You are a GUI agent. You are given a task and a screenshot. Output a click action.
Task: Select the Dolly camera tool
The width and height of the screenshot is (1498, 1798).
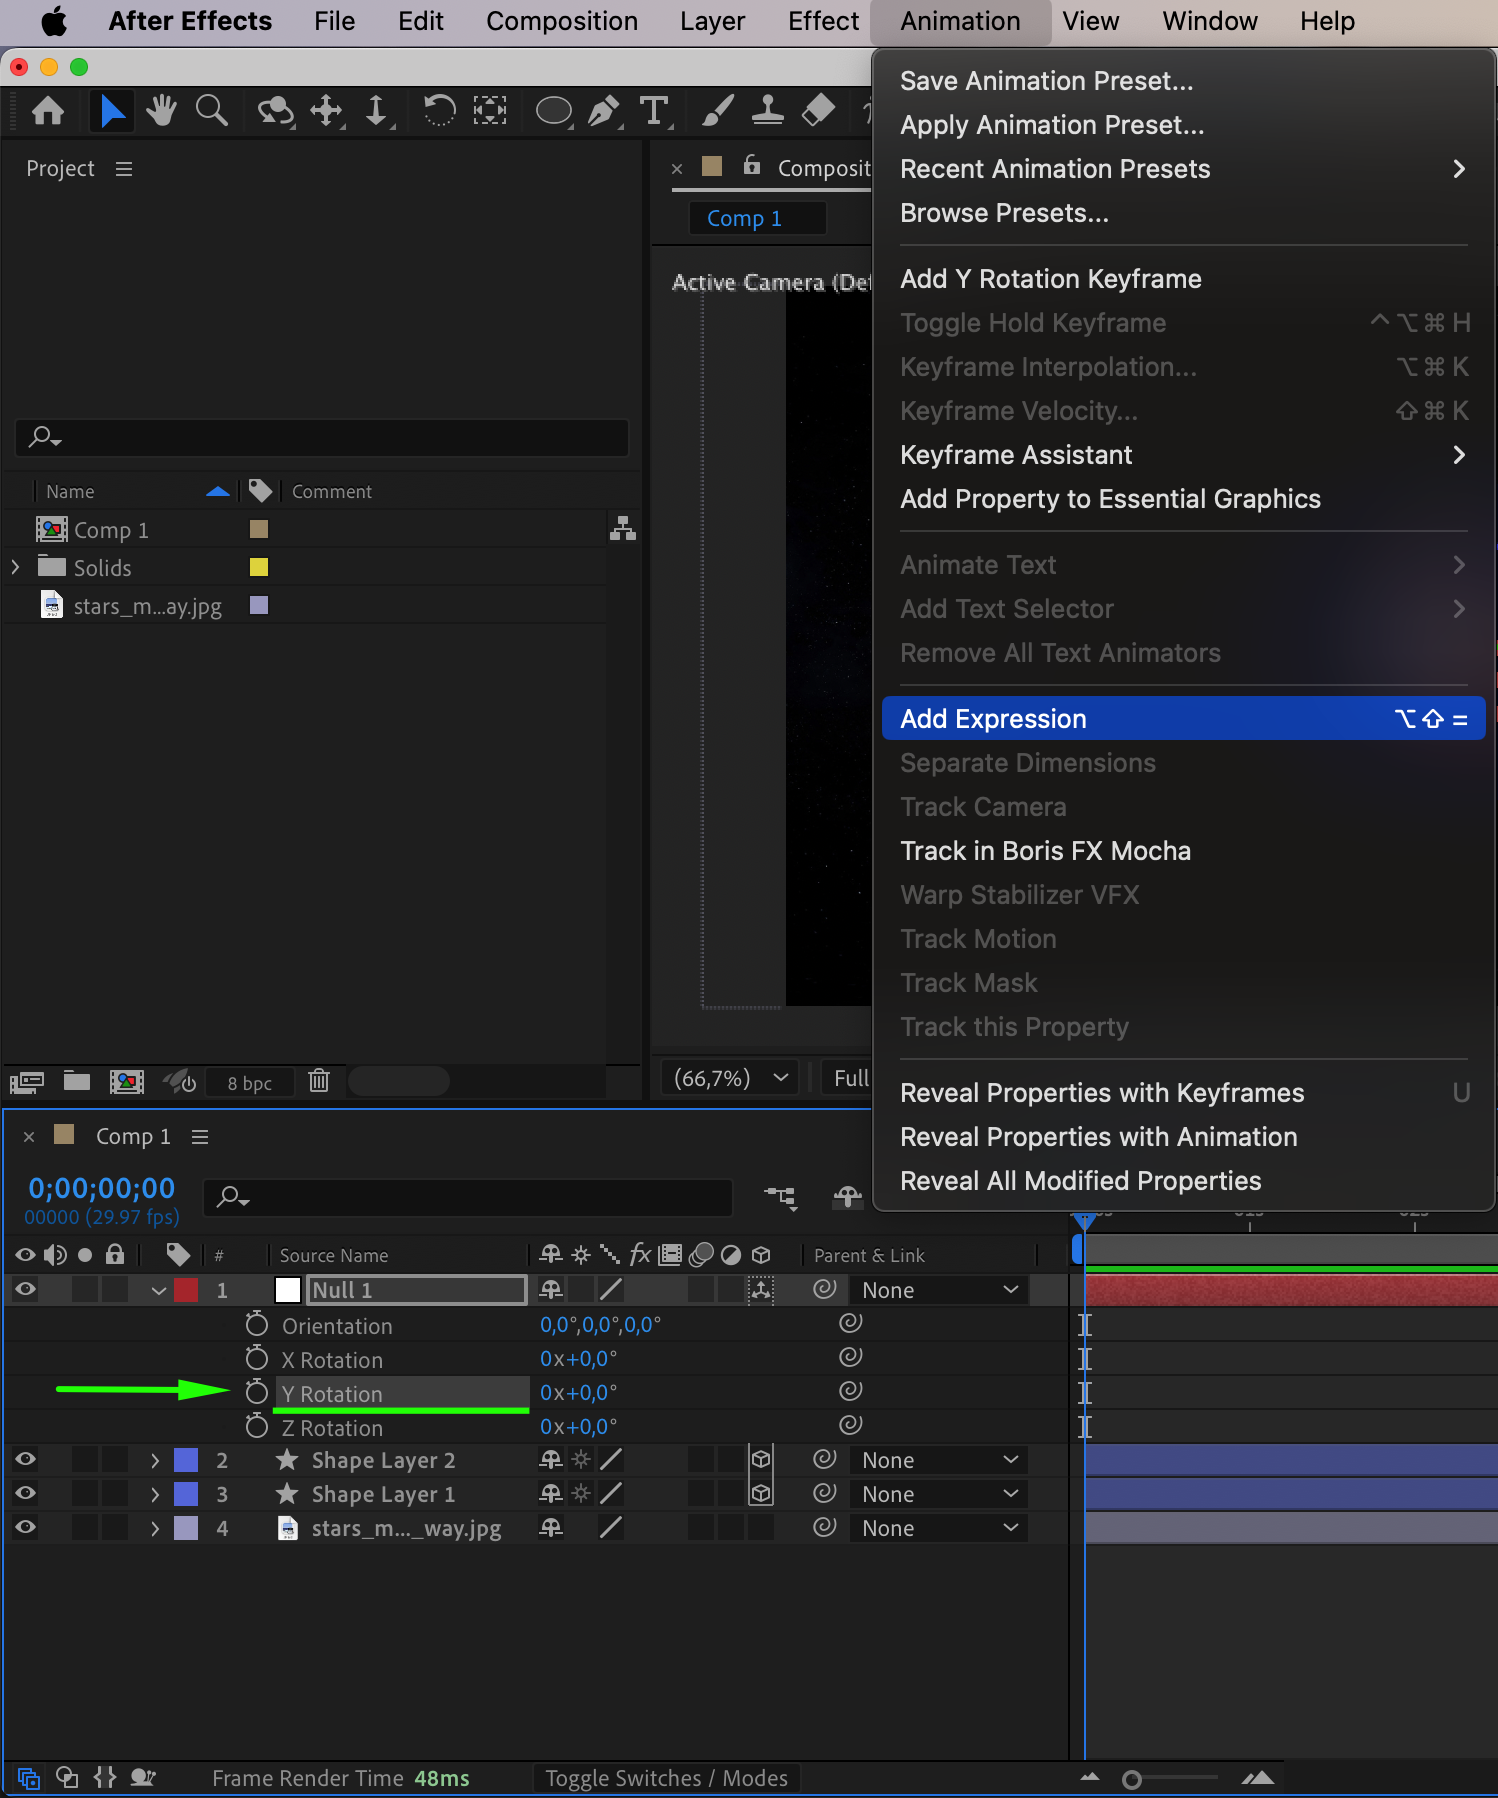(x=377, y=110)
